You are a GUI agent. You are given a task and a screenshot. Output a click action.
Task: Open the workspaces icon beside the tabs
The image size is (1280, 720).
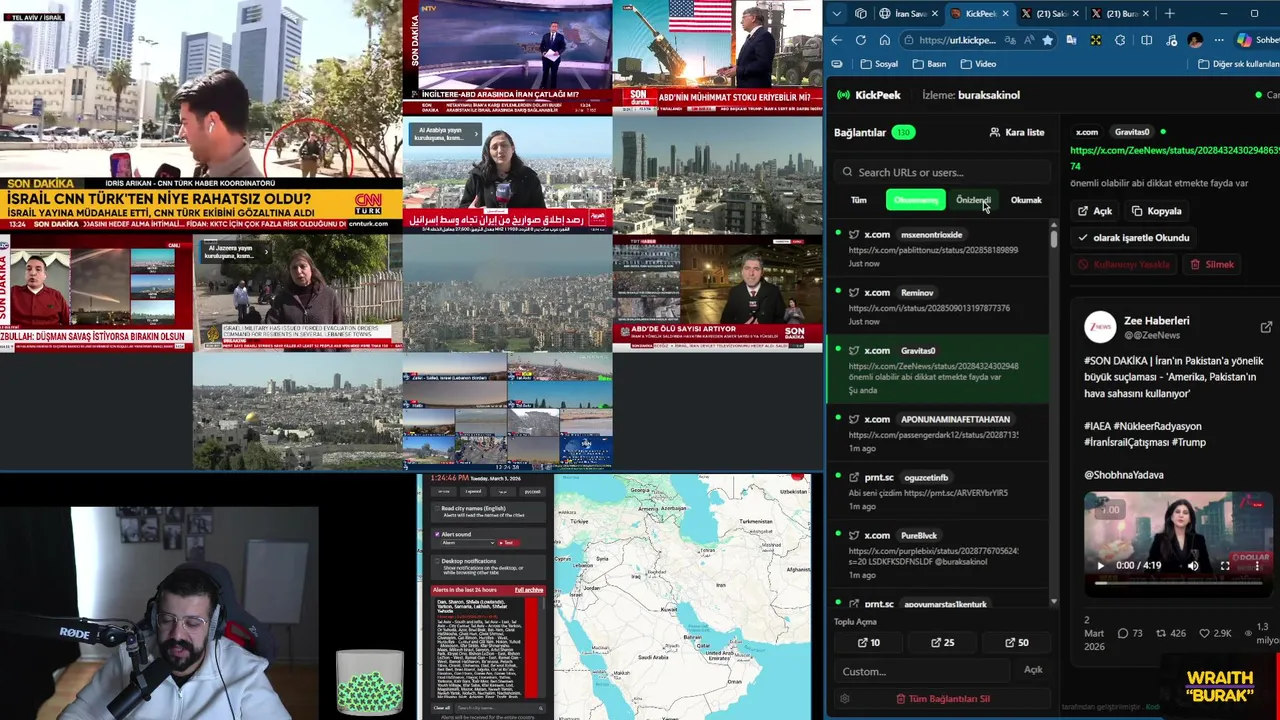861,13
